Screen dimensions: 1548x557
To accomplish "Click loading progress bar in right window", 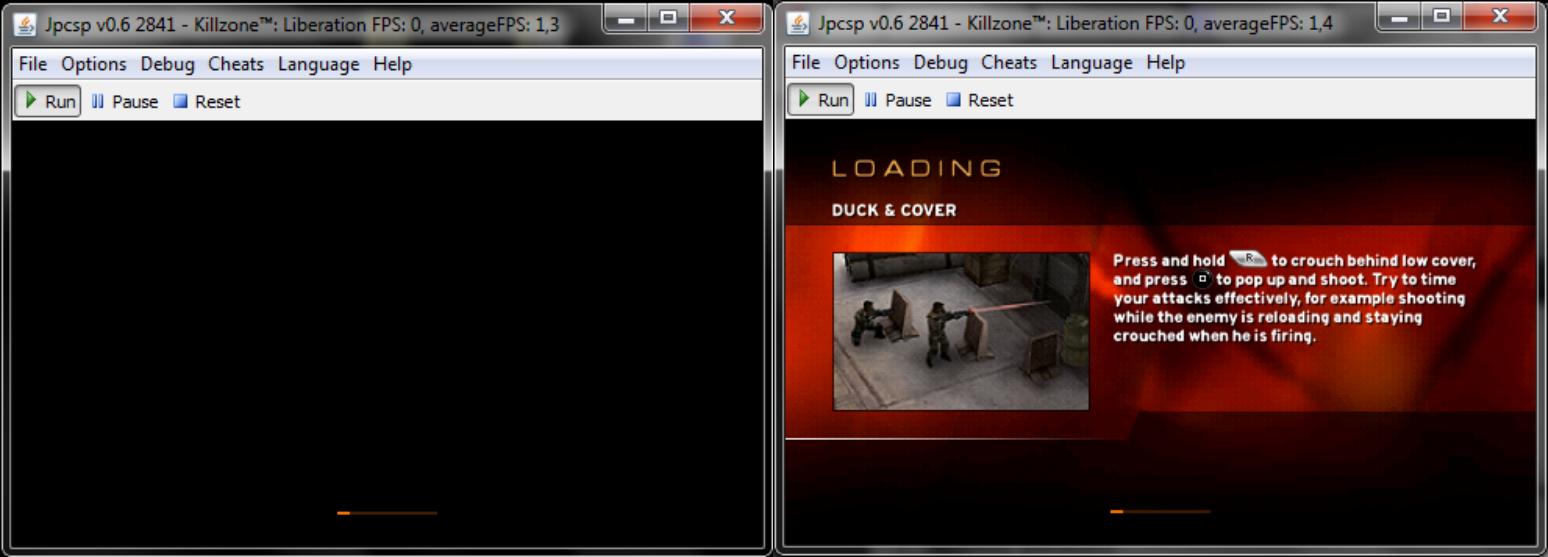I will (x=1160, y=512).
